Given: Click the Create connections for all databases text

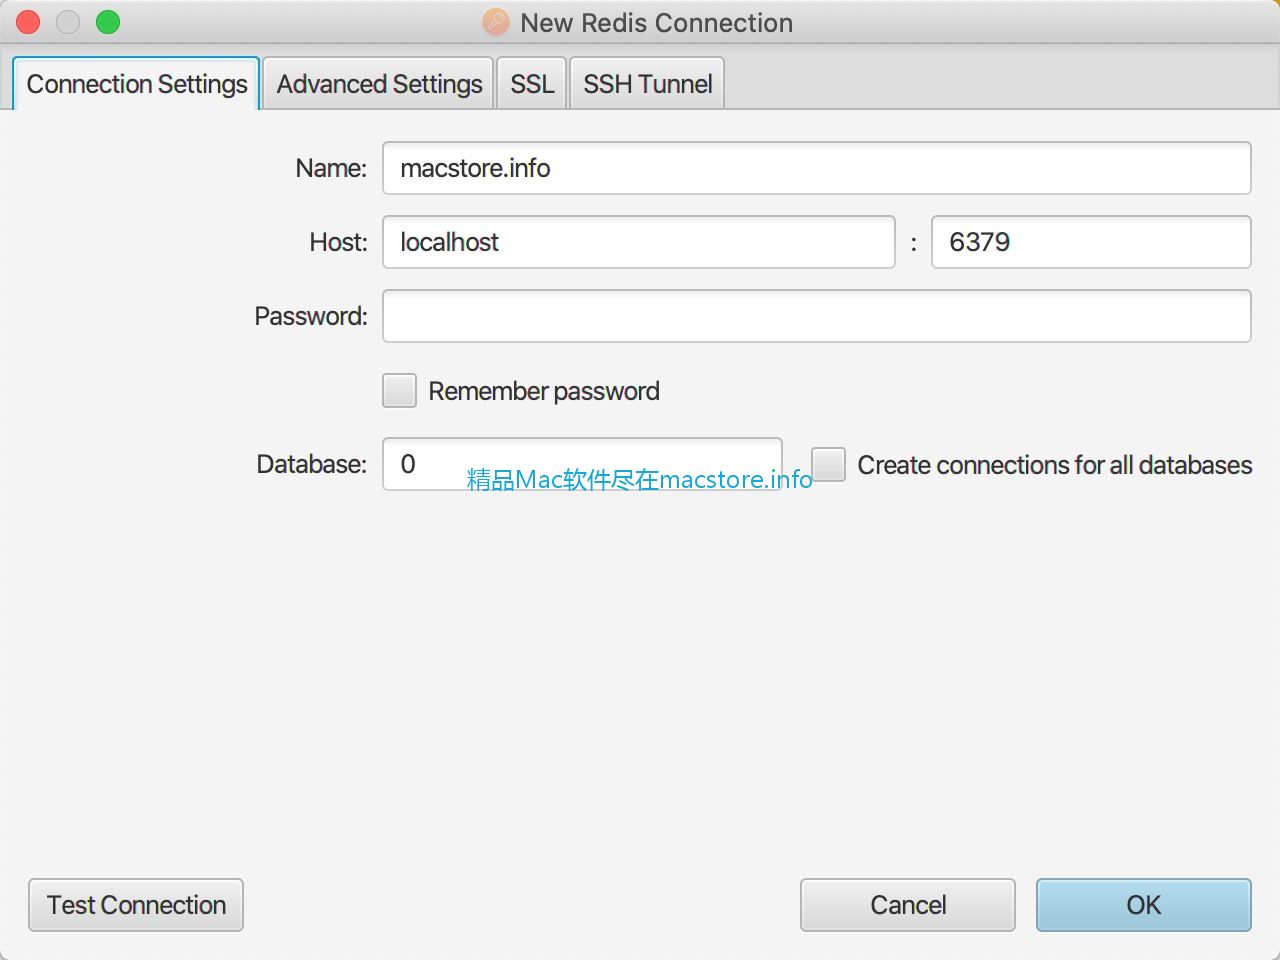Looking at the screenshot, I should pyautogui.click(x=1055, y=465).
